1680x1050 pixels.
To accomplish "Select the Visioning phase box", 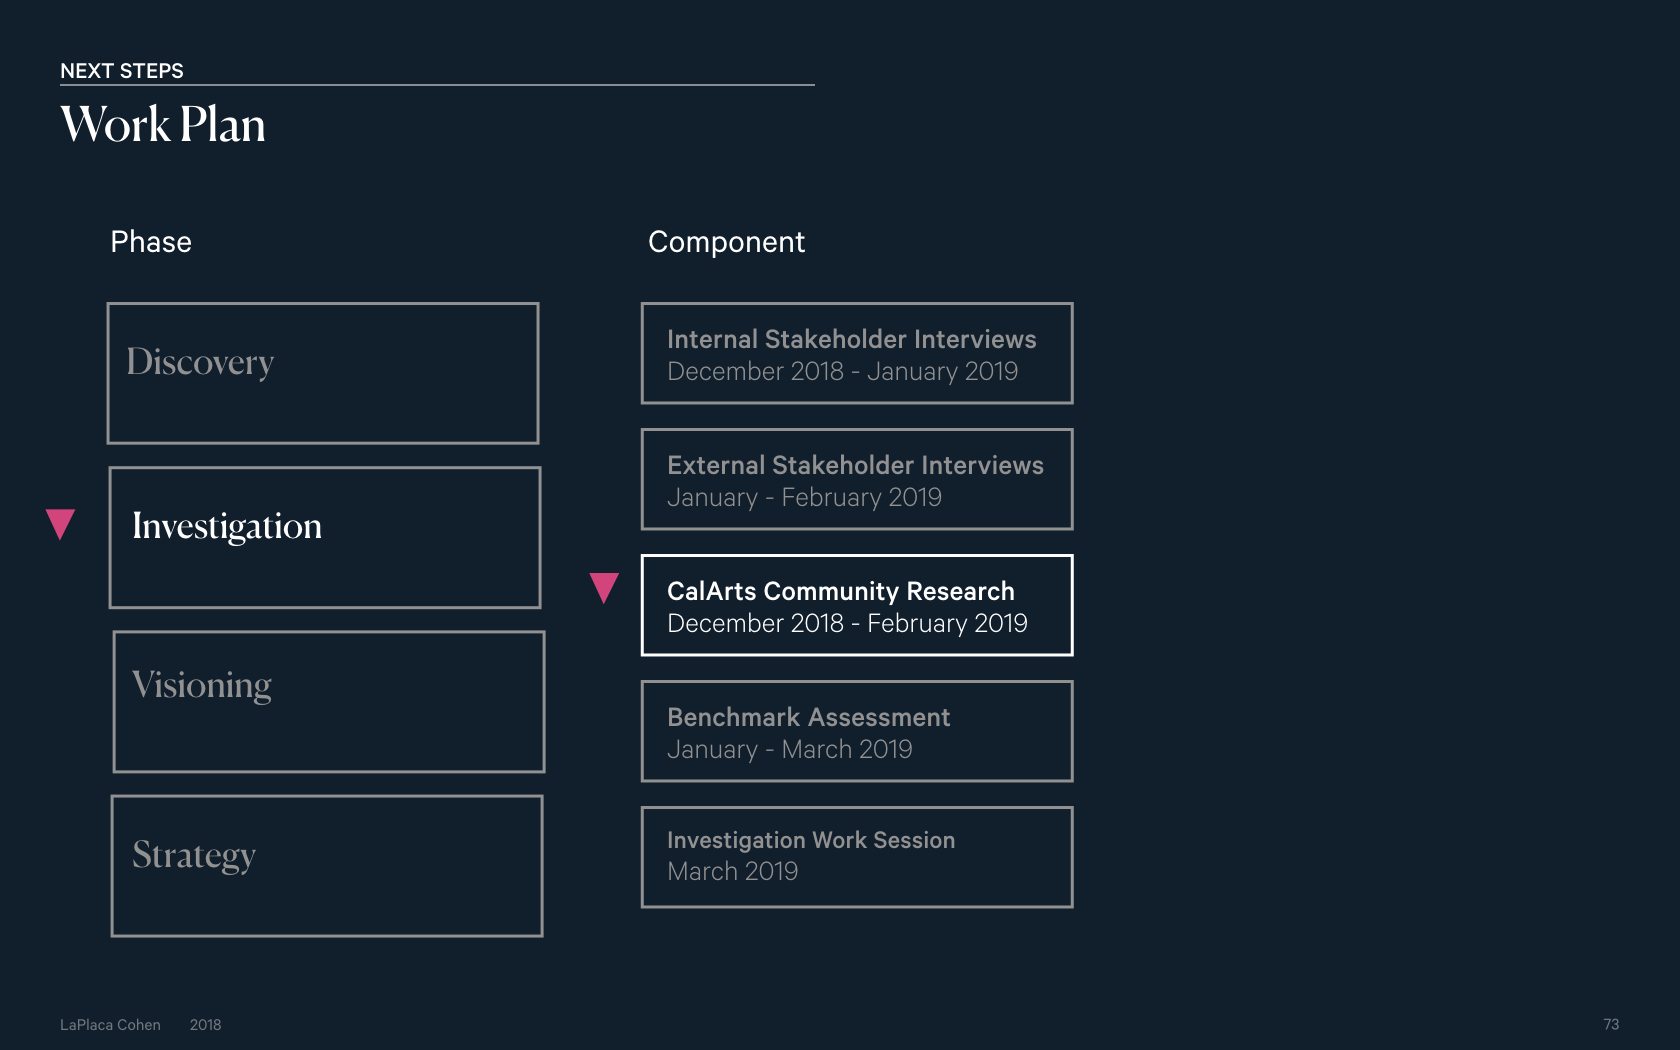I will point(329,701).
